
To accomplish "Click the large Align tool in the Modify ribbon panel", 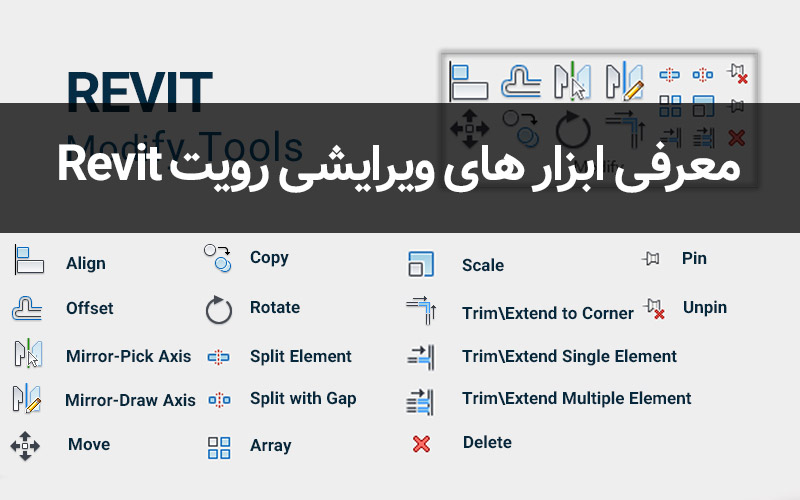I will coord(469,81).
